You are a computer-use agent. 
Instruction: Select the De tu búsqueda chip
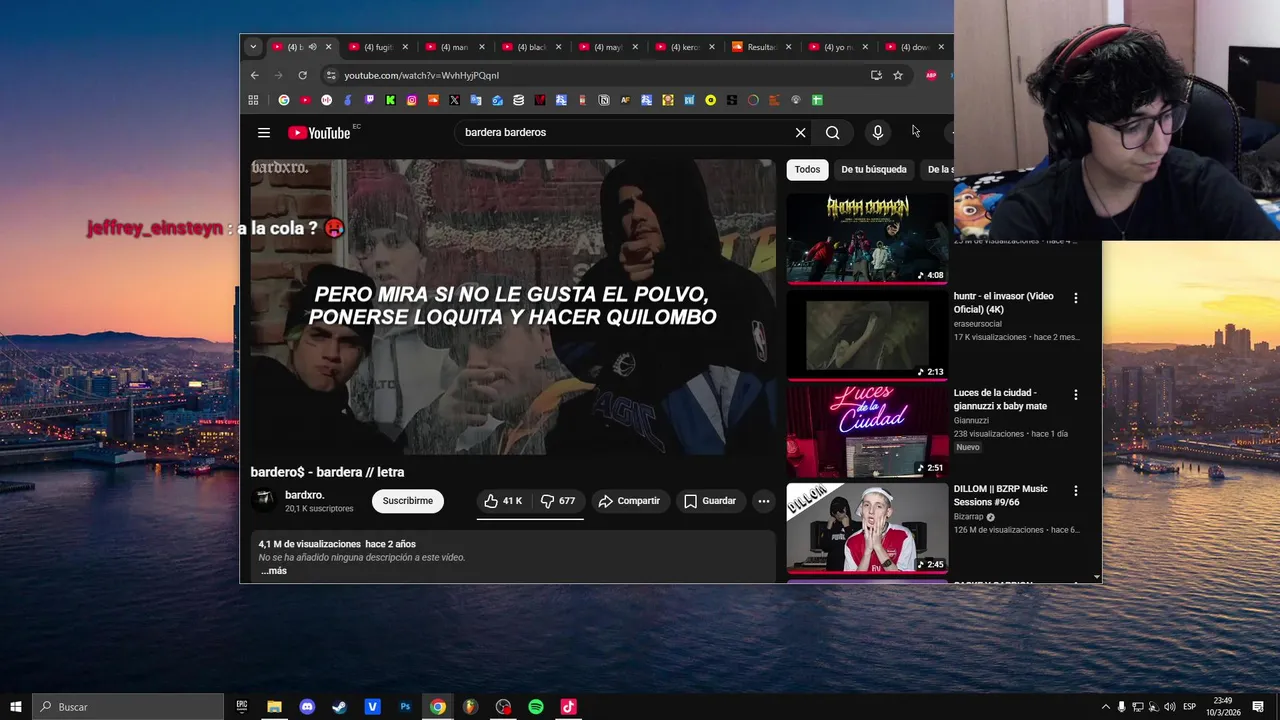[874, 170]
